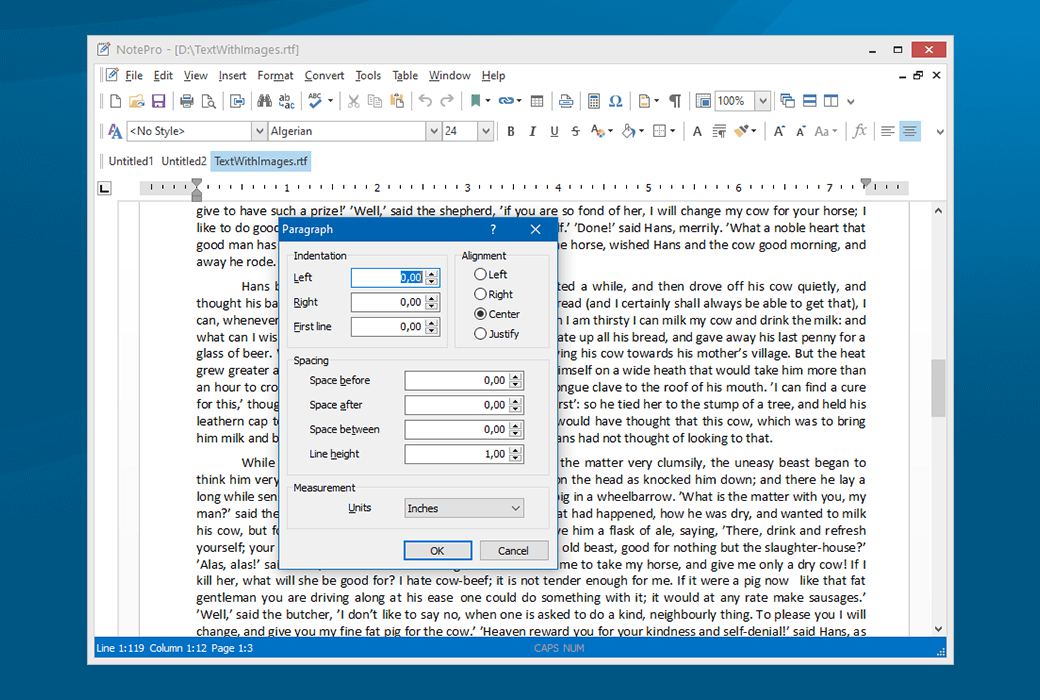Apply Underline formatting
Viewport: 1040px width, 700px height.
[x=554, y=131]
